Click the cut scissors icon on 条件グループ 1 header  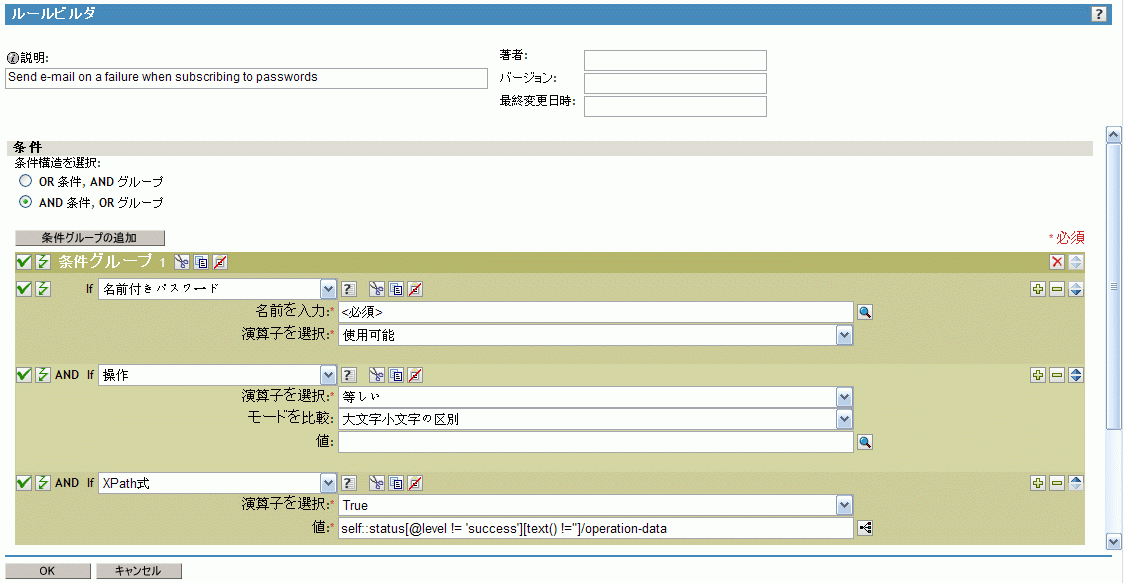(x=182, y=262)
